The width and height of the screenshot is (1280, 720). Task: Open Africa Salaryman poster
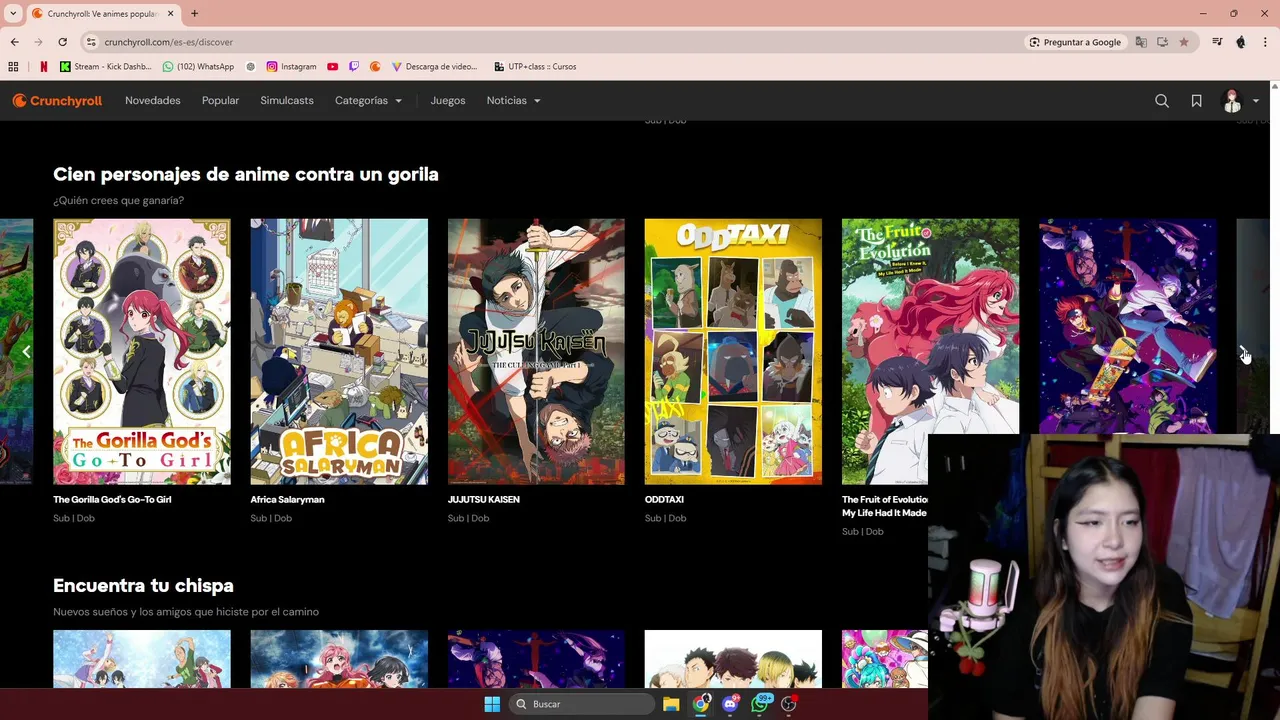point(339,352)
